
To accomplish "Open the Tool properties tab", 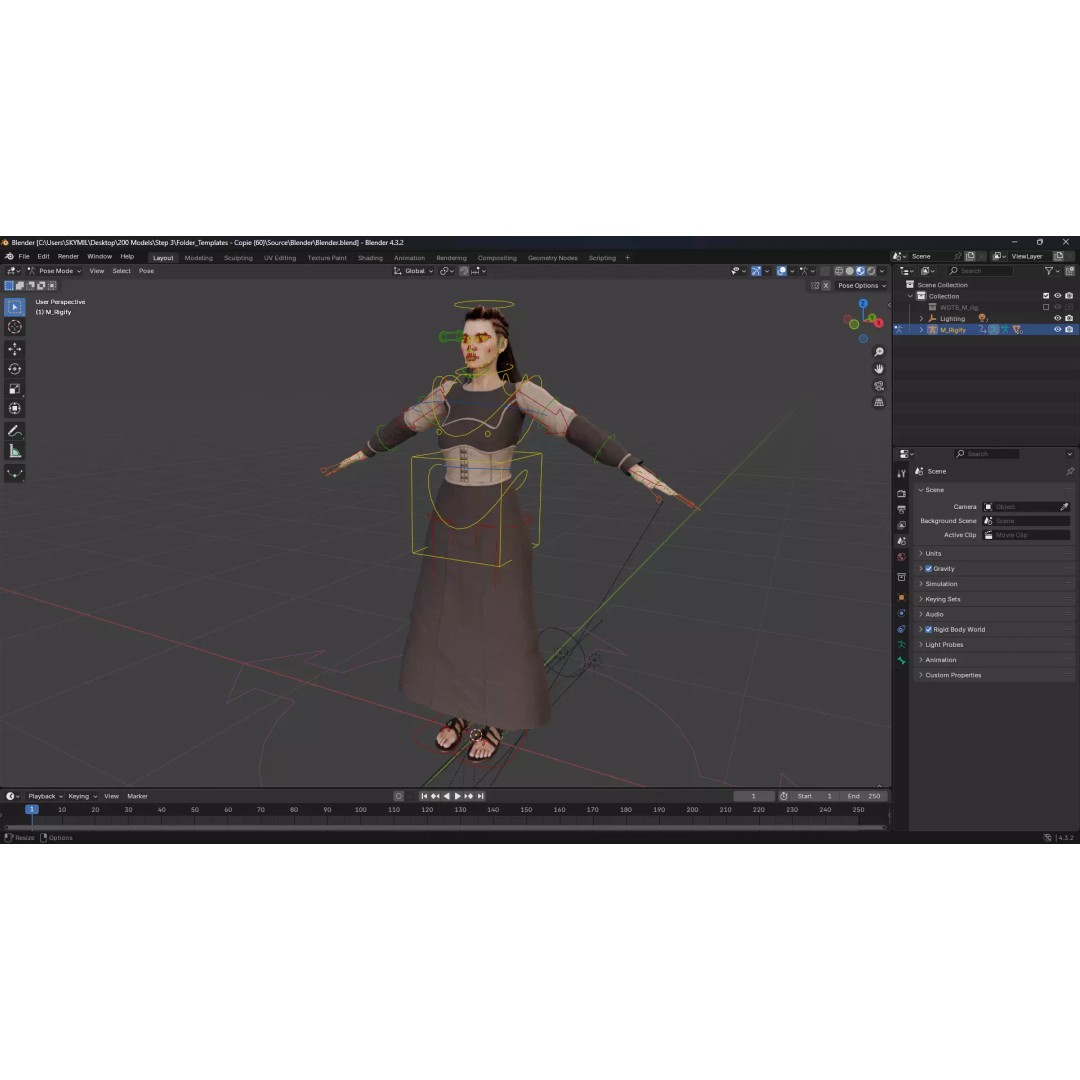I will (901, 473).
